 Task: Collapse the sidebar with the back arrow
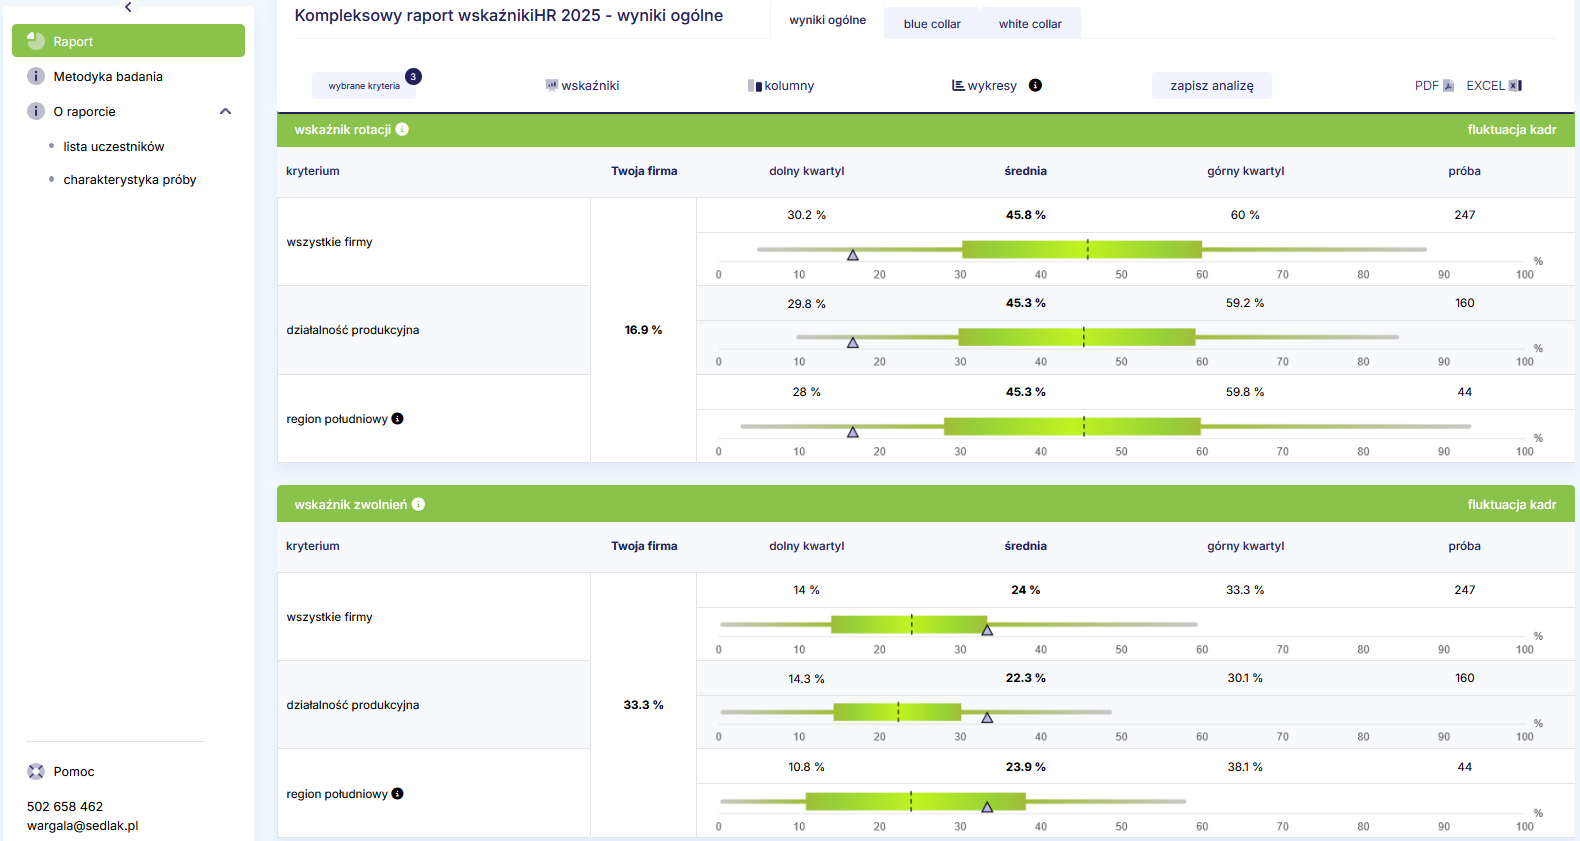128,7
